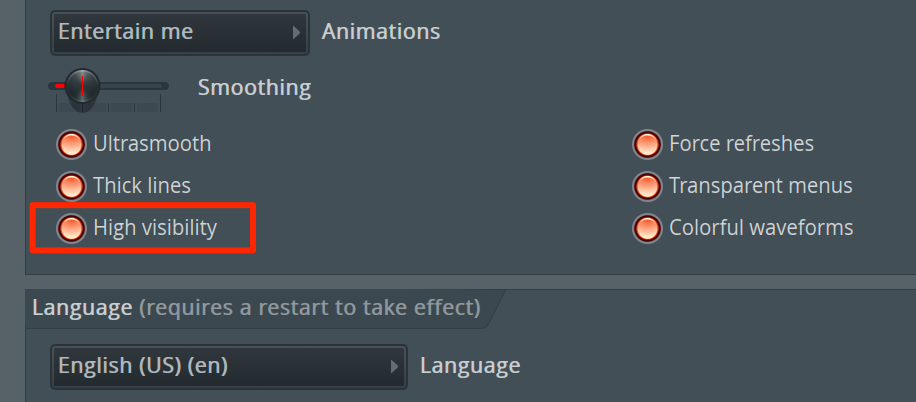This screenshot has width=916, height=402.
Task: Click the Colorful waveforms label text
Action: point(760,228)
